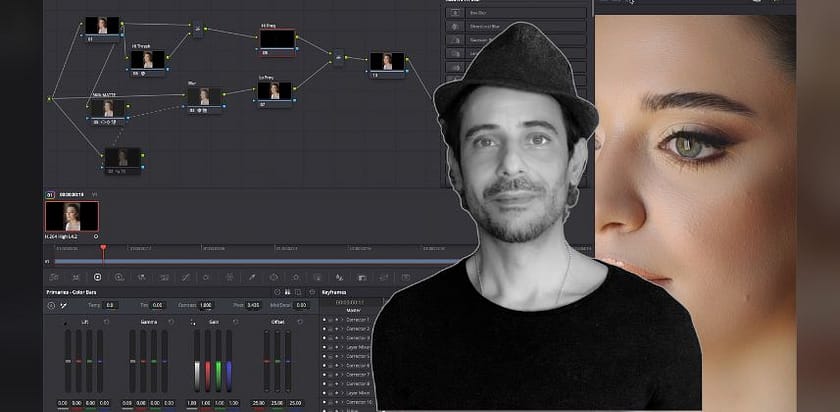Reset the Gamma bars
This screenshot has height=412, width=840.
pos(171,322)
